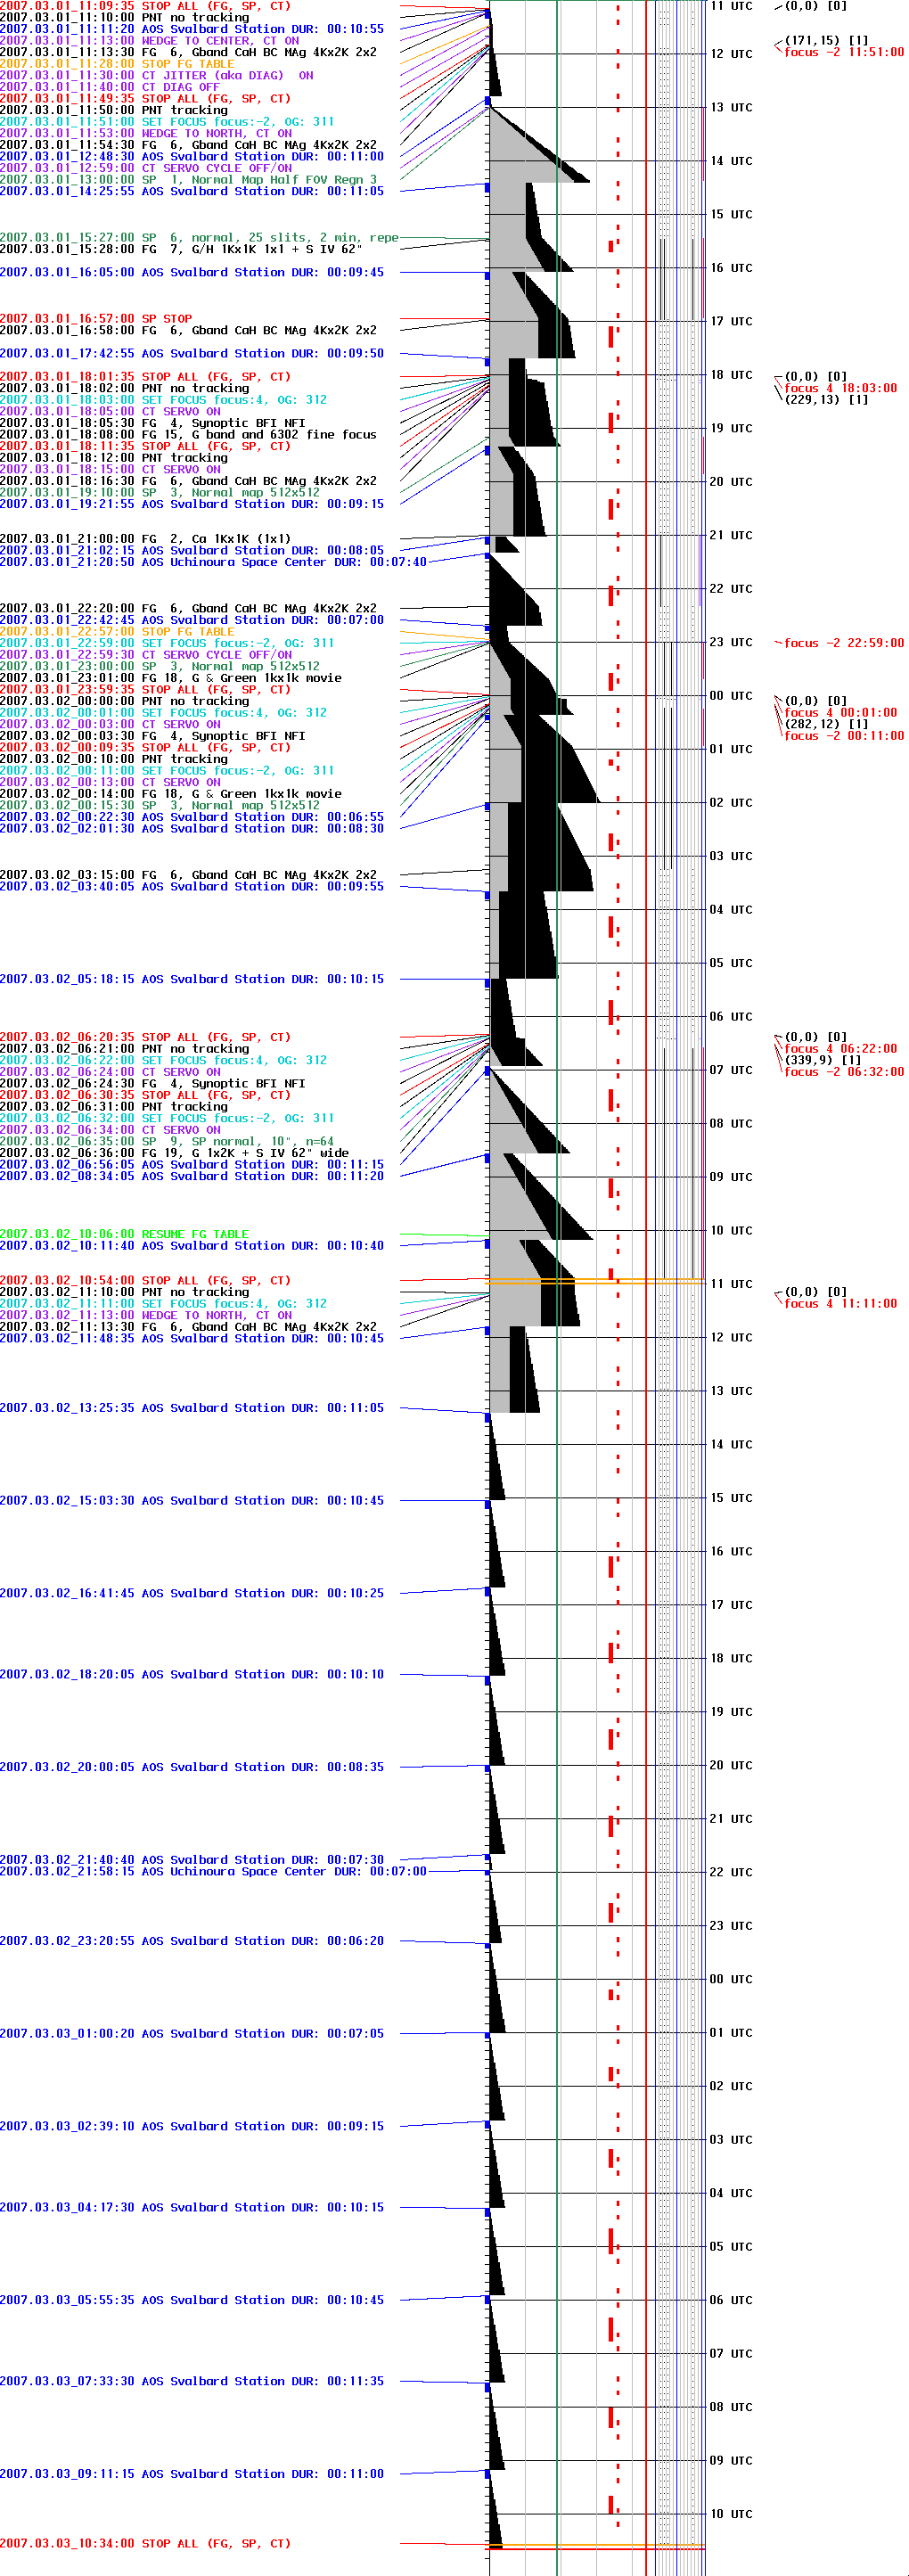Viewport: 909px width, 2576px height.
Task: Select the CT JITTER (aka DIAG) ON entry
Action: (x=156, y=75)
